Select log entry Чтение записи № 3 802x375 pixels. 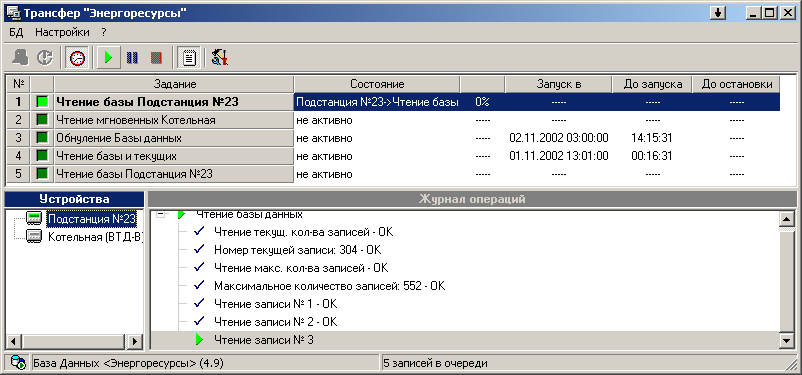pyautogui.click(x=264, y=340)
